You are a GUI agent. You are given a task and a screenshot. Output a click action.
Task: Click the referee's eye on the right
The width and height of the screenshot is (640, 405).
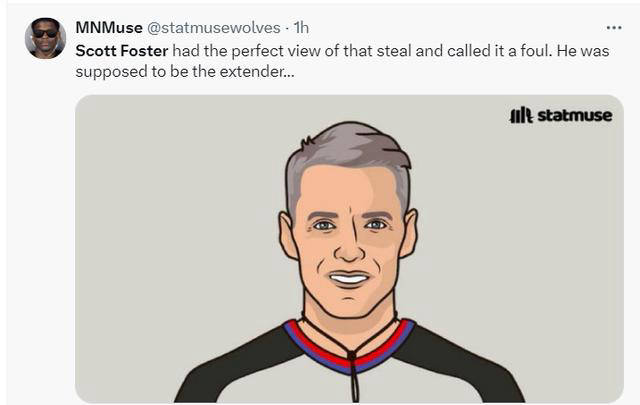point(374,225)
